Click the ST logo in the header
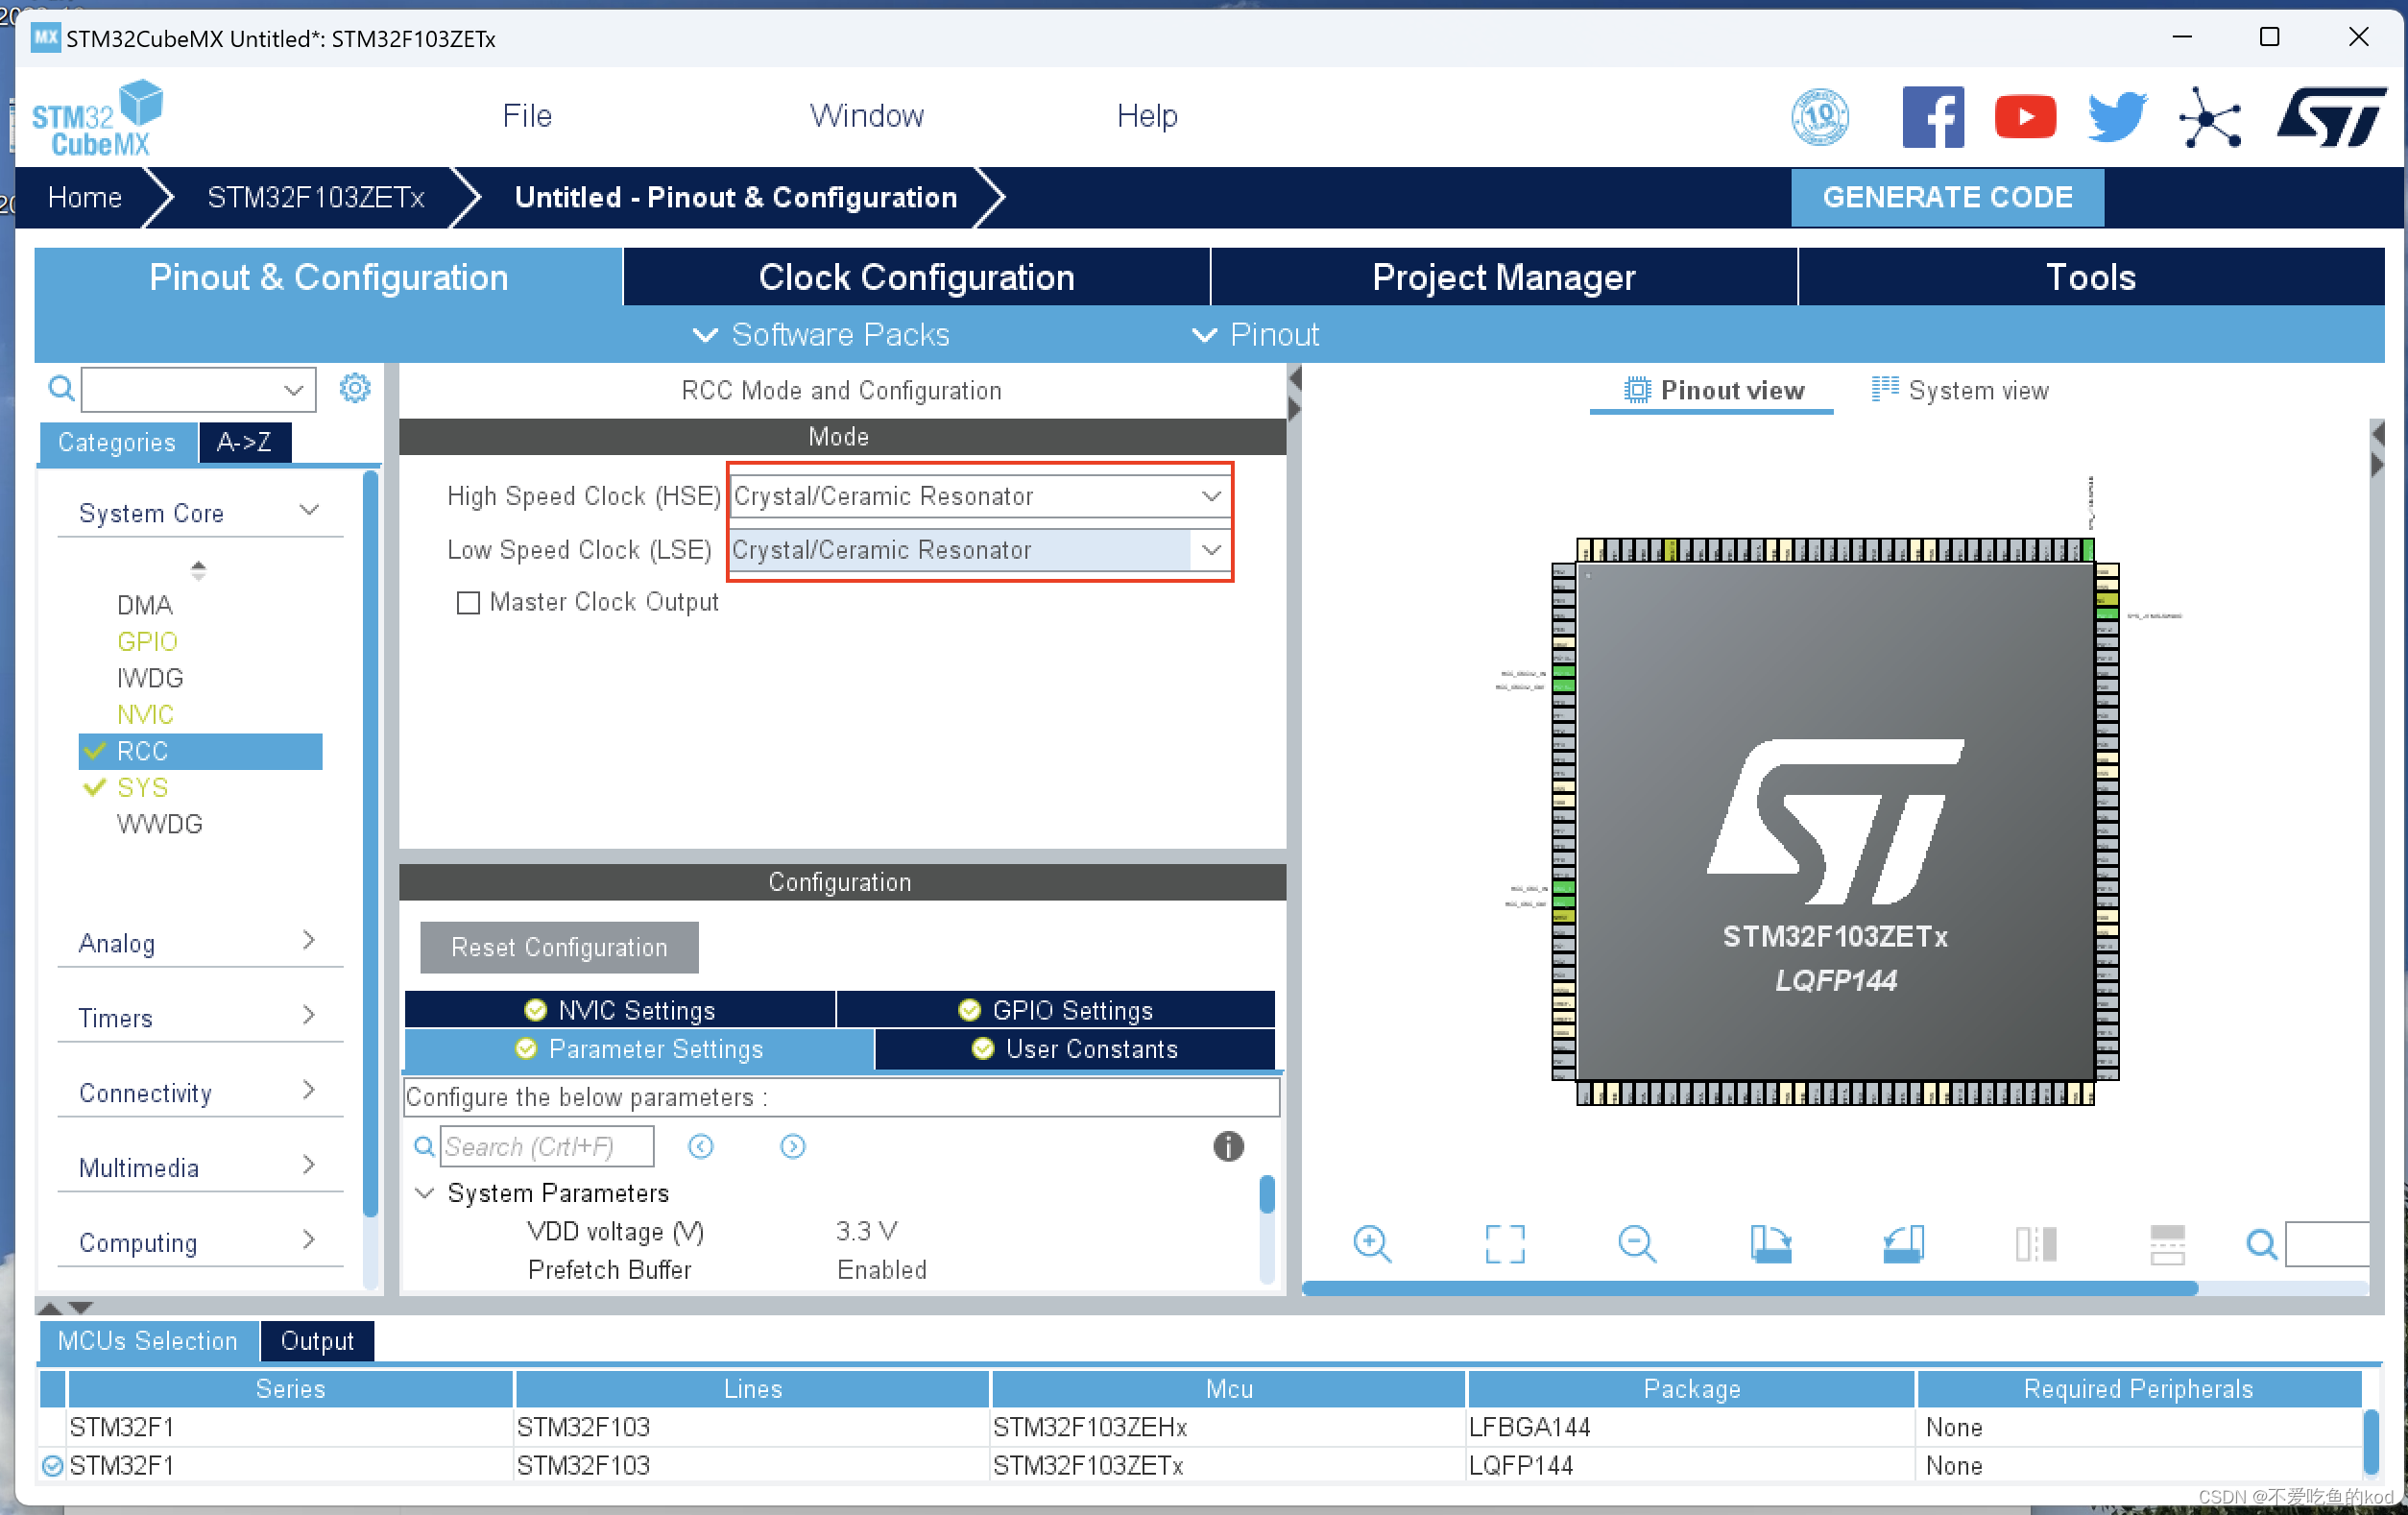The height and width of the screenshot is (1515, 2408). 2332,115
